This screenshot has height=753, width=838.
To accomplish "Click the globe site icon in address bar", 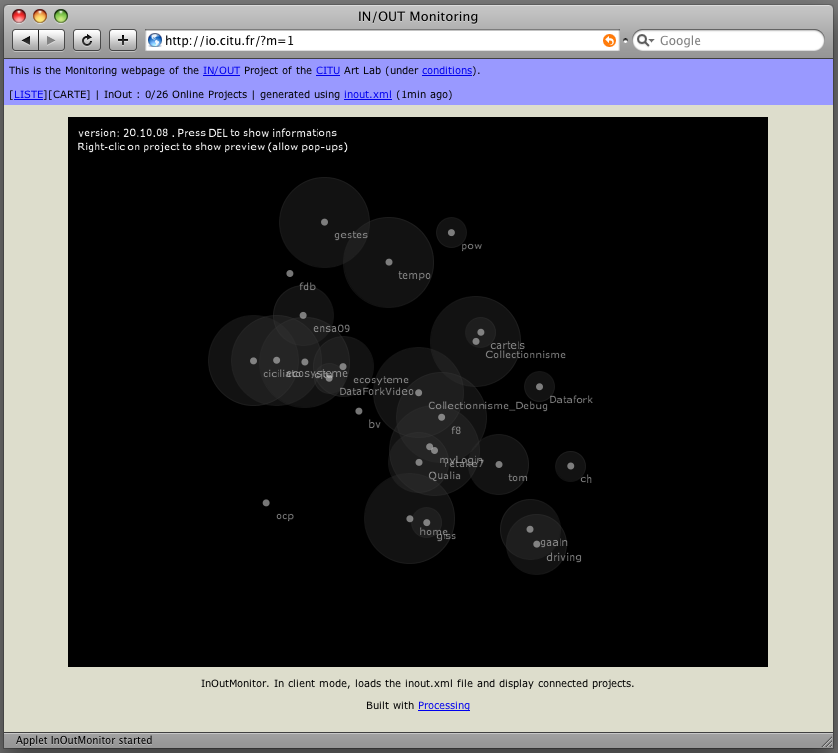I will tap(155, 41).
